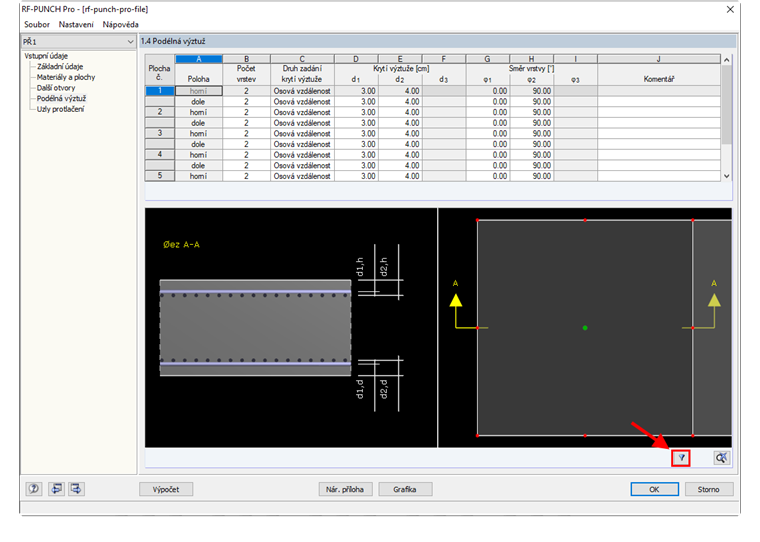Image resolution: width=760 pixels, height=542 pixels.
Task: Select surface row number 5
Action: click(x=160, y=176)
